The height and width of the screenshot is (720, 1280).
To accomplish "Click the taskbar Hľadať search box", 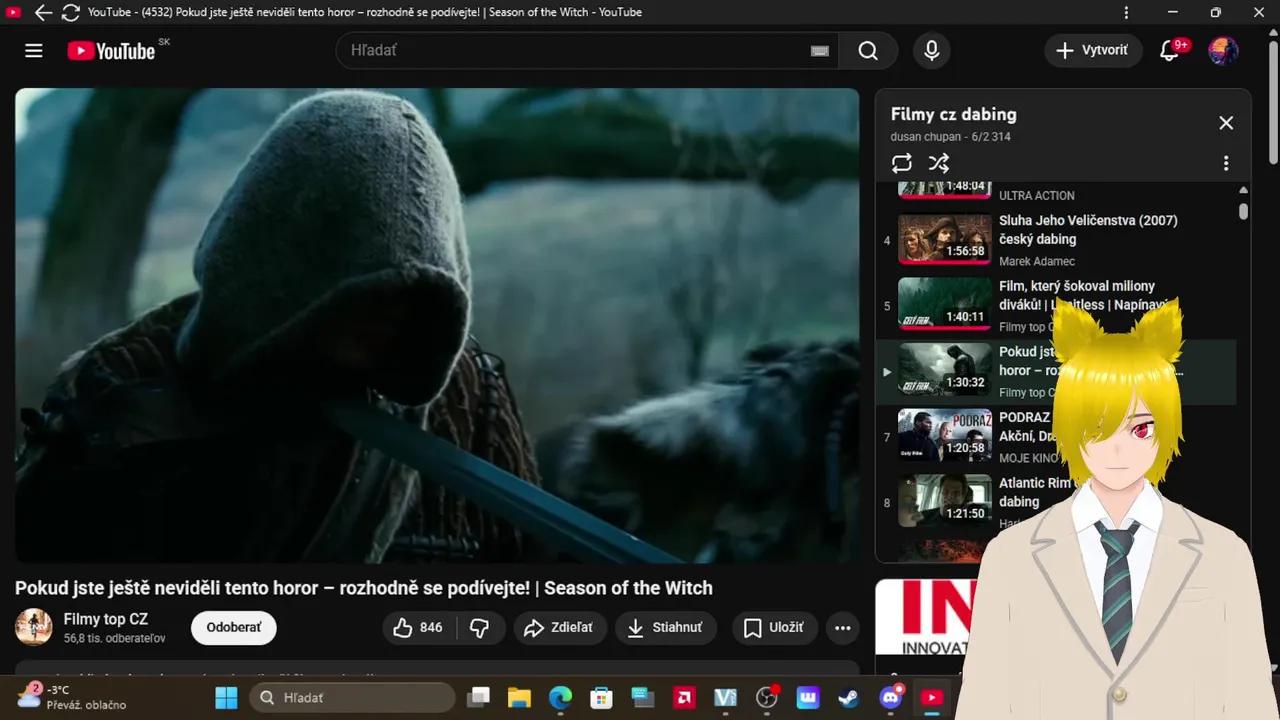I will pyautogui.click(x=352, y=697).
